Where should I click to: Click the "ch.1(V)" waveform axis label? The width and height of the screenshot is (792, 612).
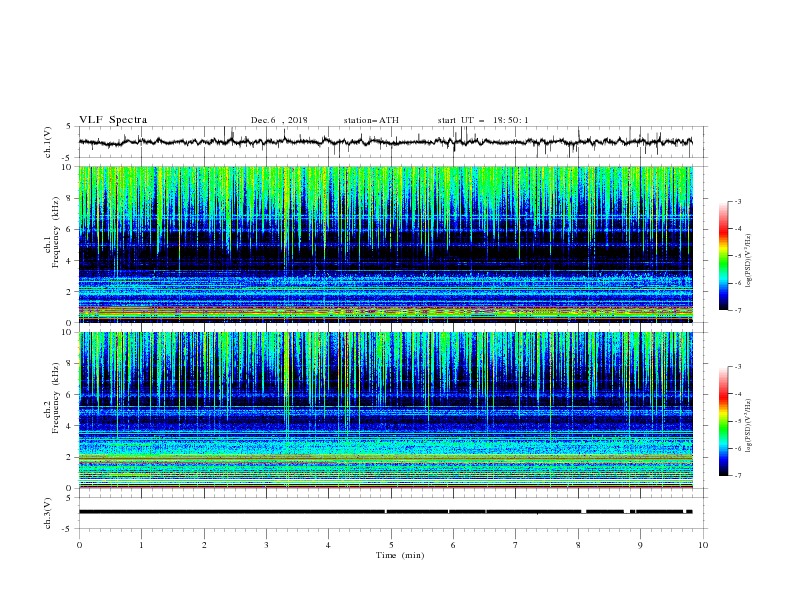tap(48, 142)
